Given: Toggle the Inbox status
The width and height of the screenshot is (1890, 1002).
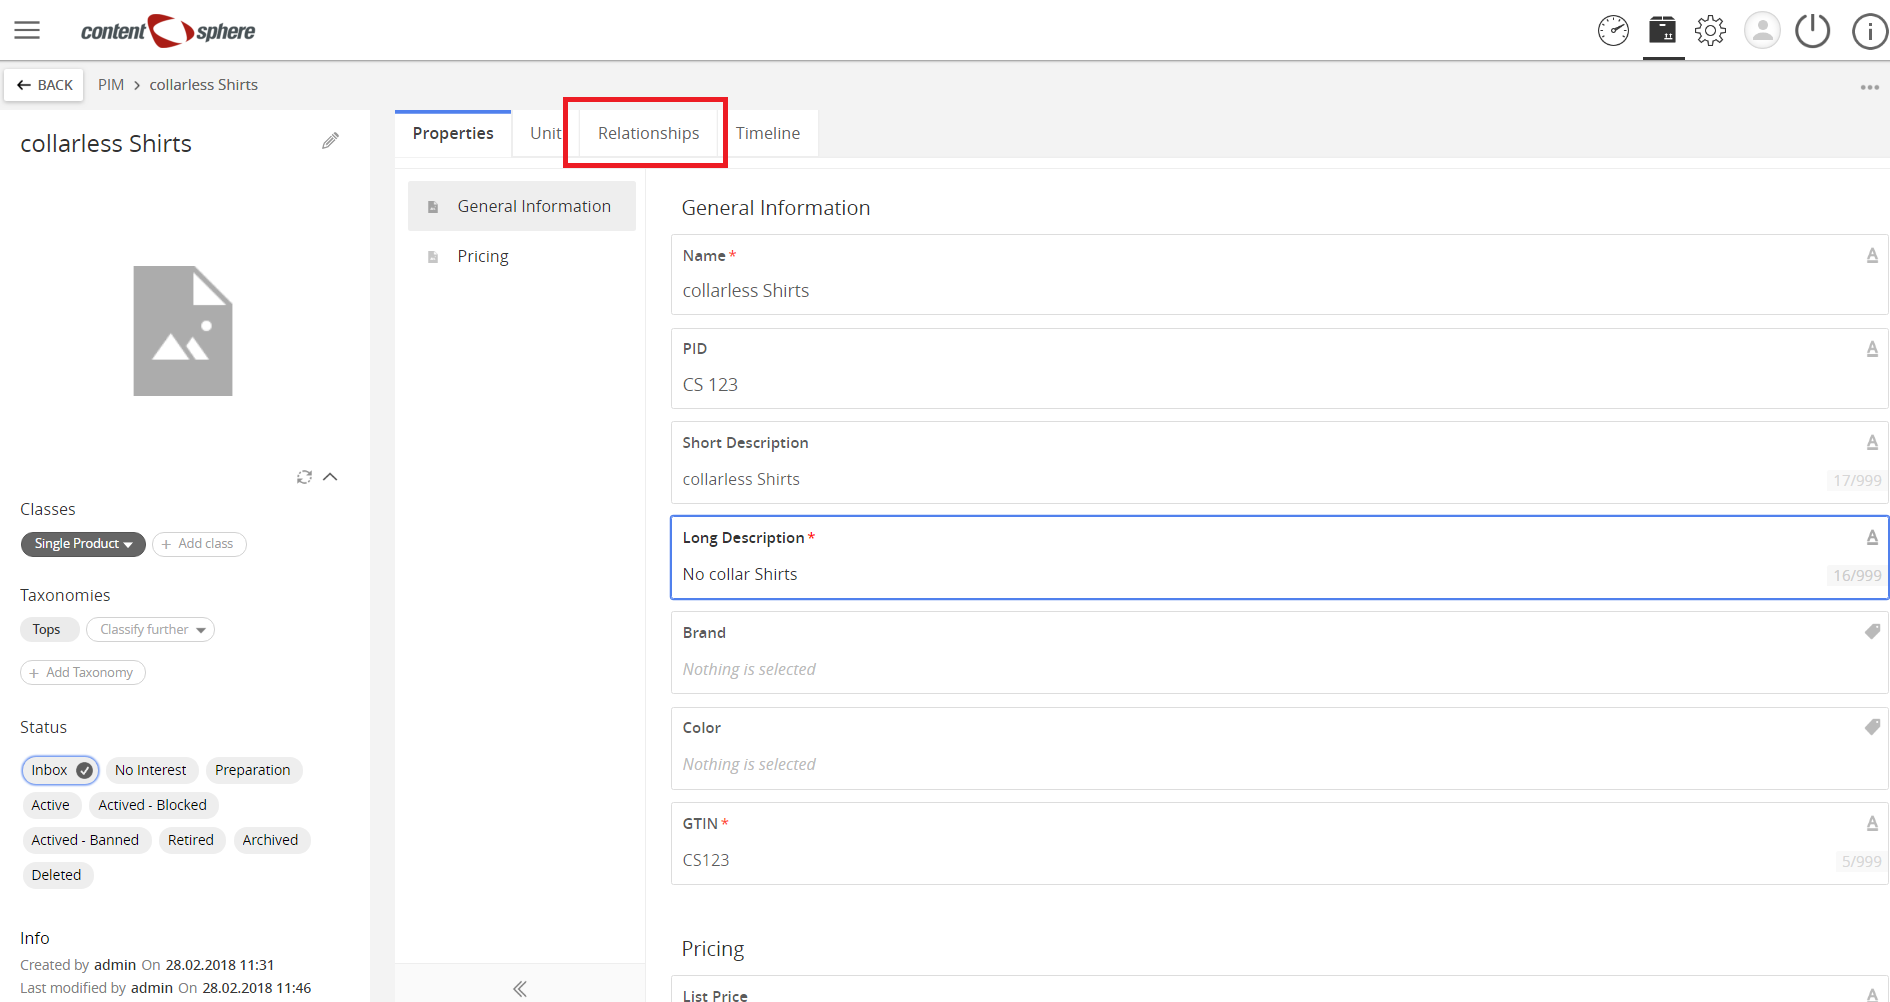Looking at the screenshot, I should point(60,770).
